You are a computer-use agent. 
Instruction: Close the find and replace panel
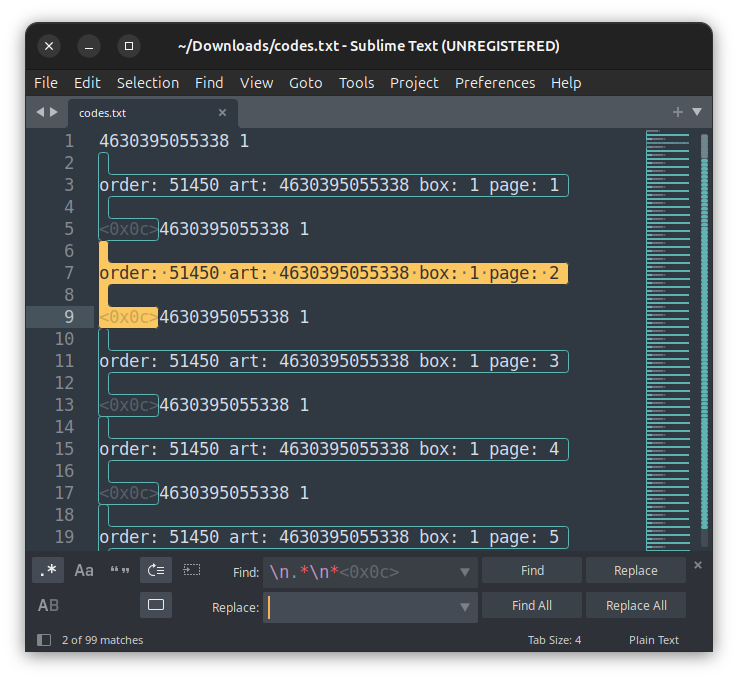698,566
